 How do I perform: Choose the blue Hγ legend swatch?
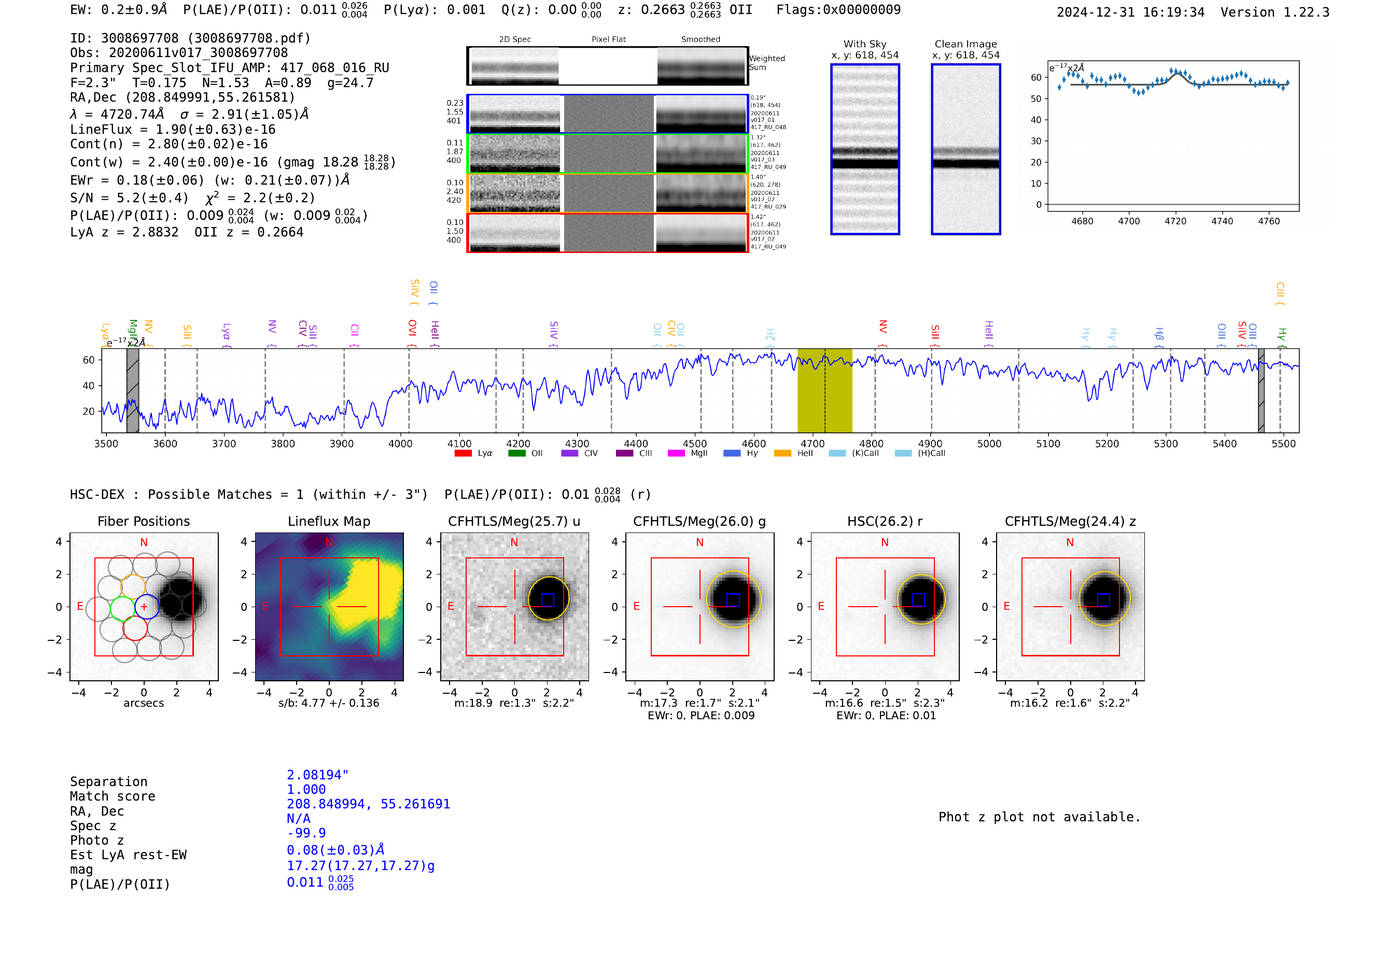click(x=732, y=453)
